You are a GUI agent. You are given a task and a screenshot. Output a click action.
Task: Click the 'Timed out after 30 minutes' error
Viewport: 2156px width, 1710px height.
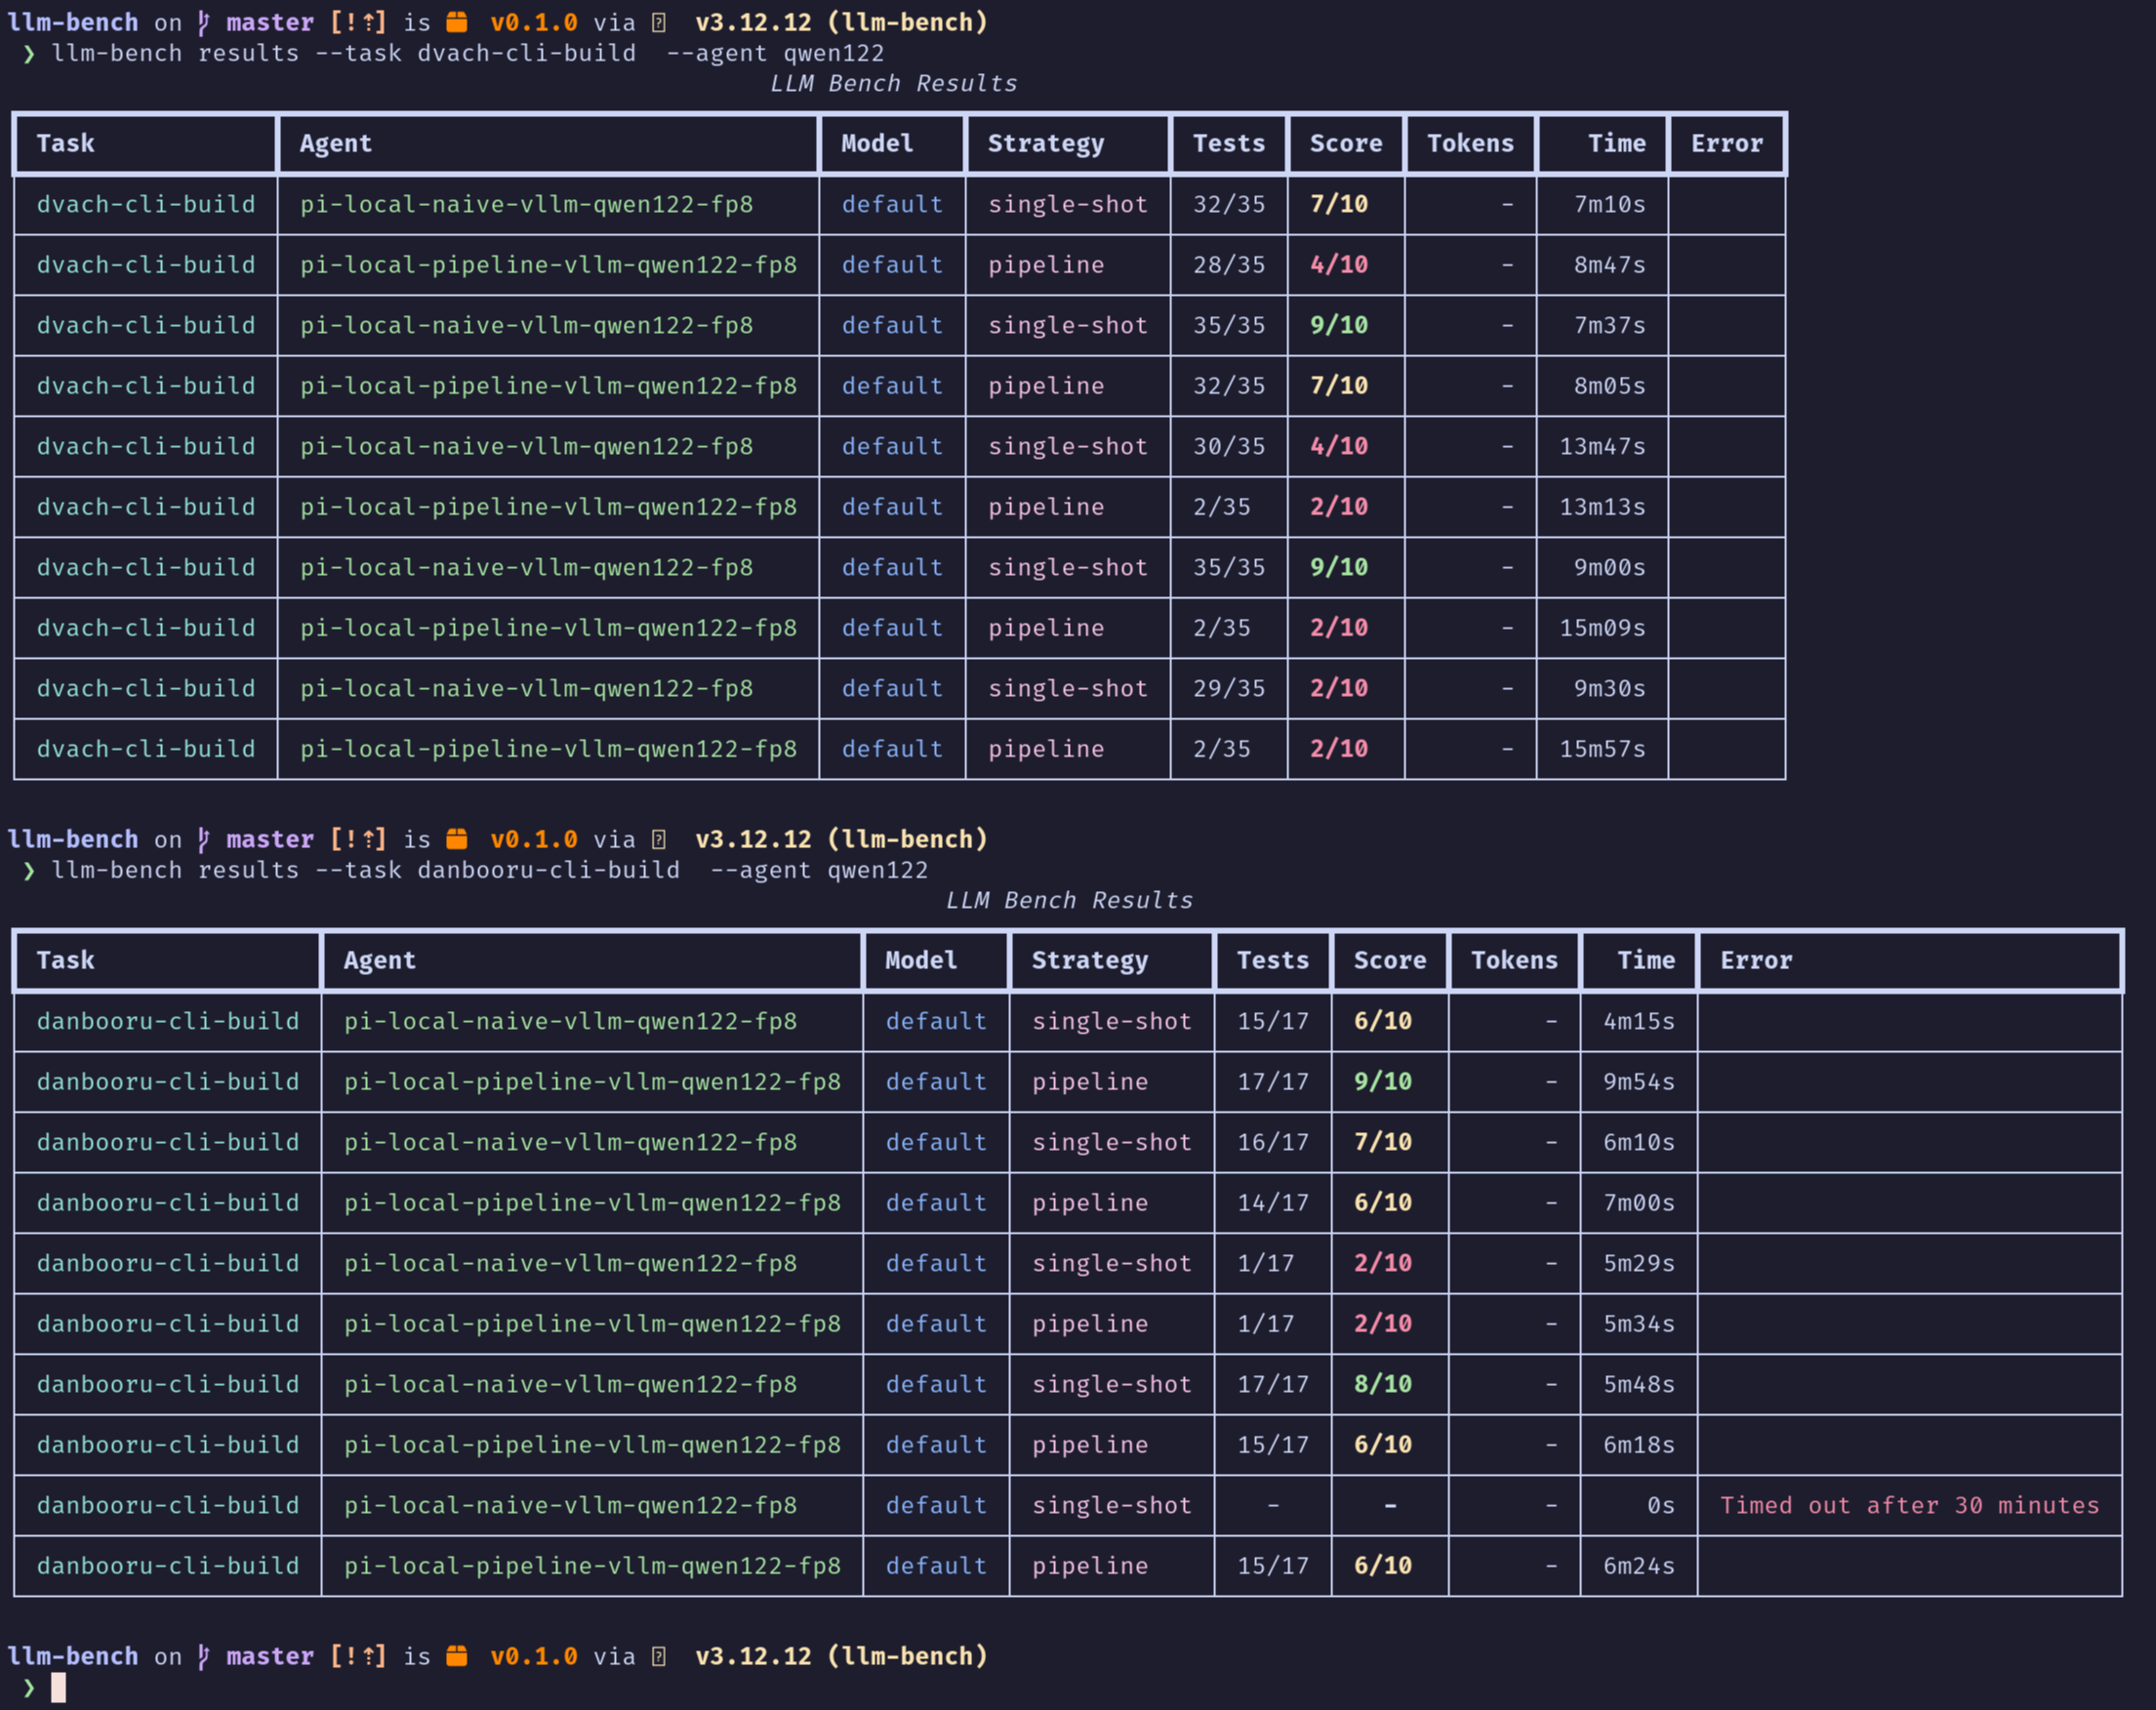pos(1910,1505)
